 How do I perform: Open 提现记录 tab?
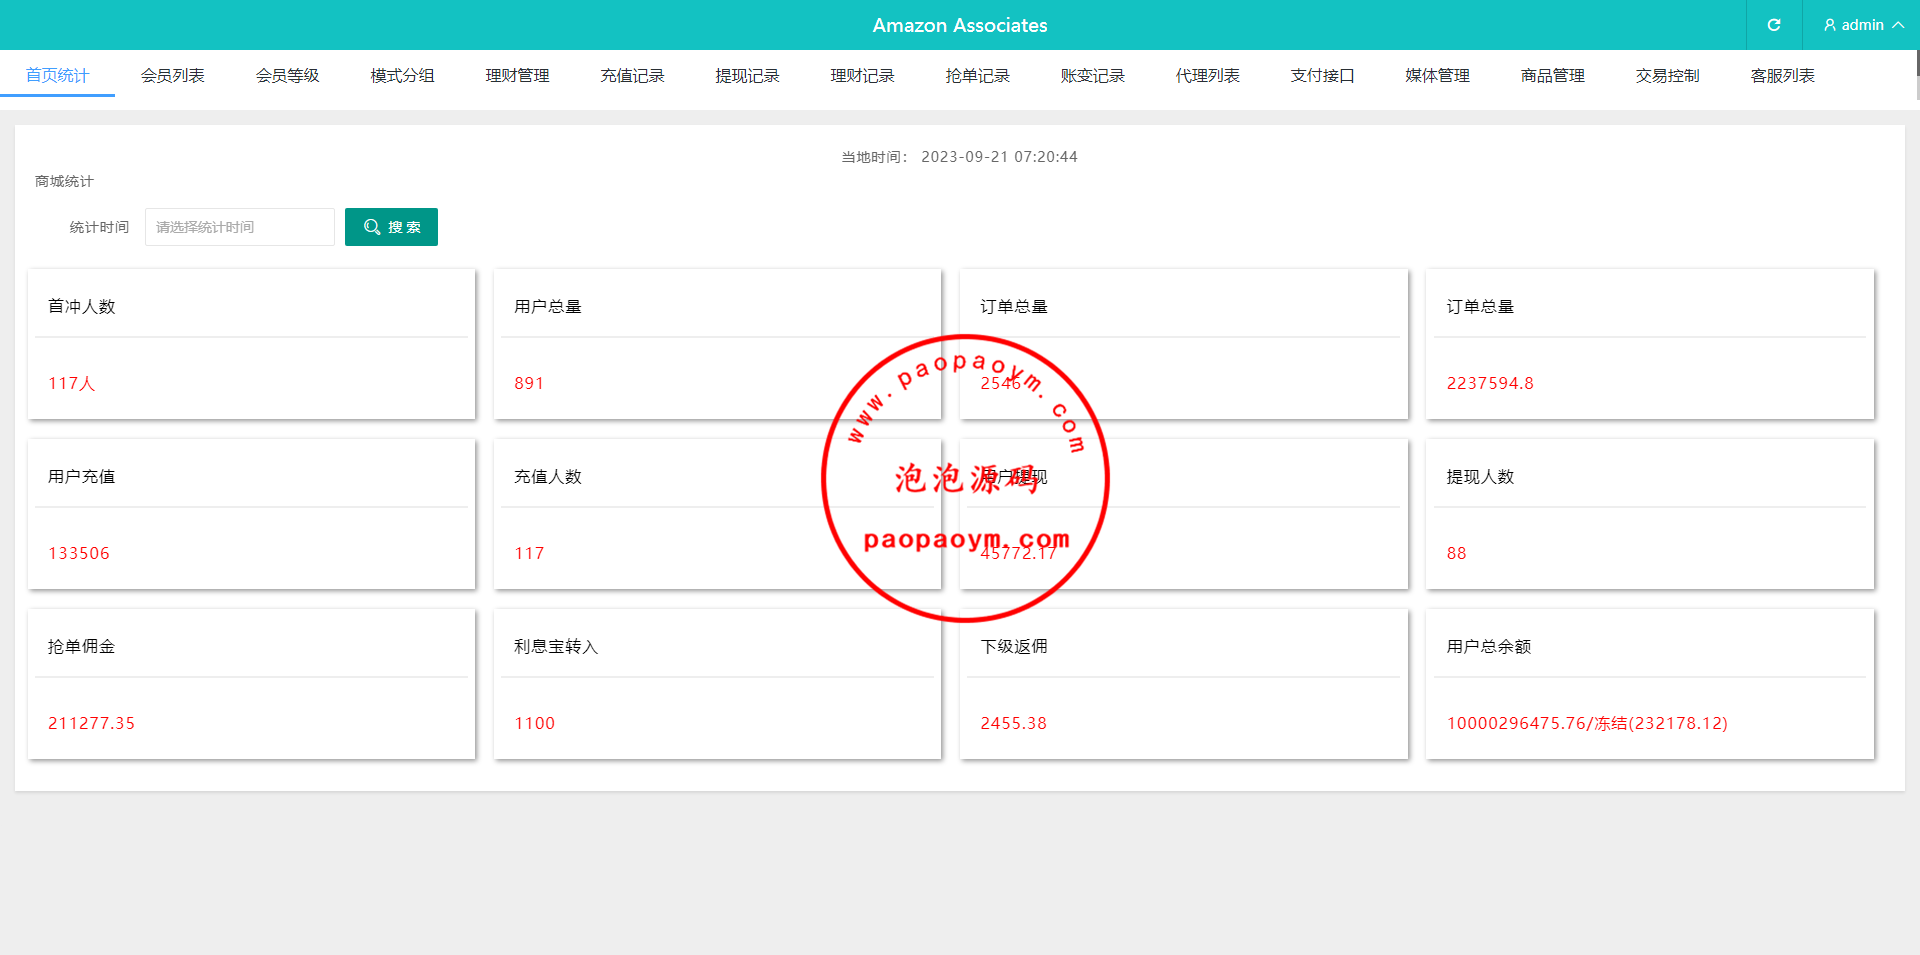[747, 76]
